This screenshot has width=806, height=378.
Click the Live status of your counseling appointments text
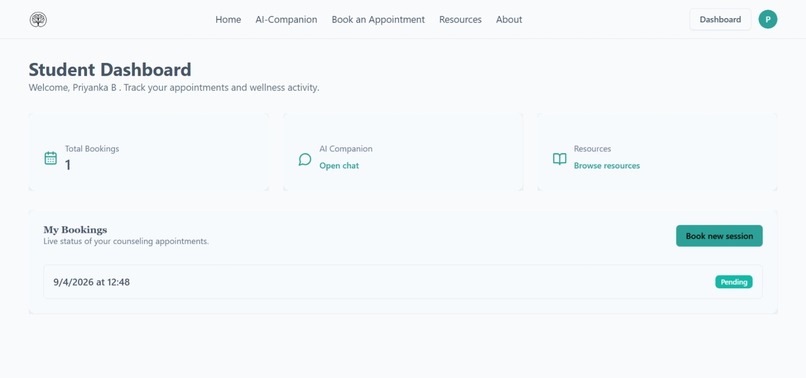coord(126,241)
